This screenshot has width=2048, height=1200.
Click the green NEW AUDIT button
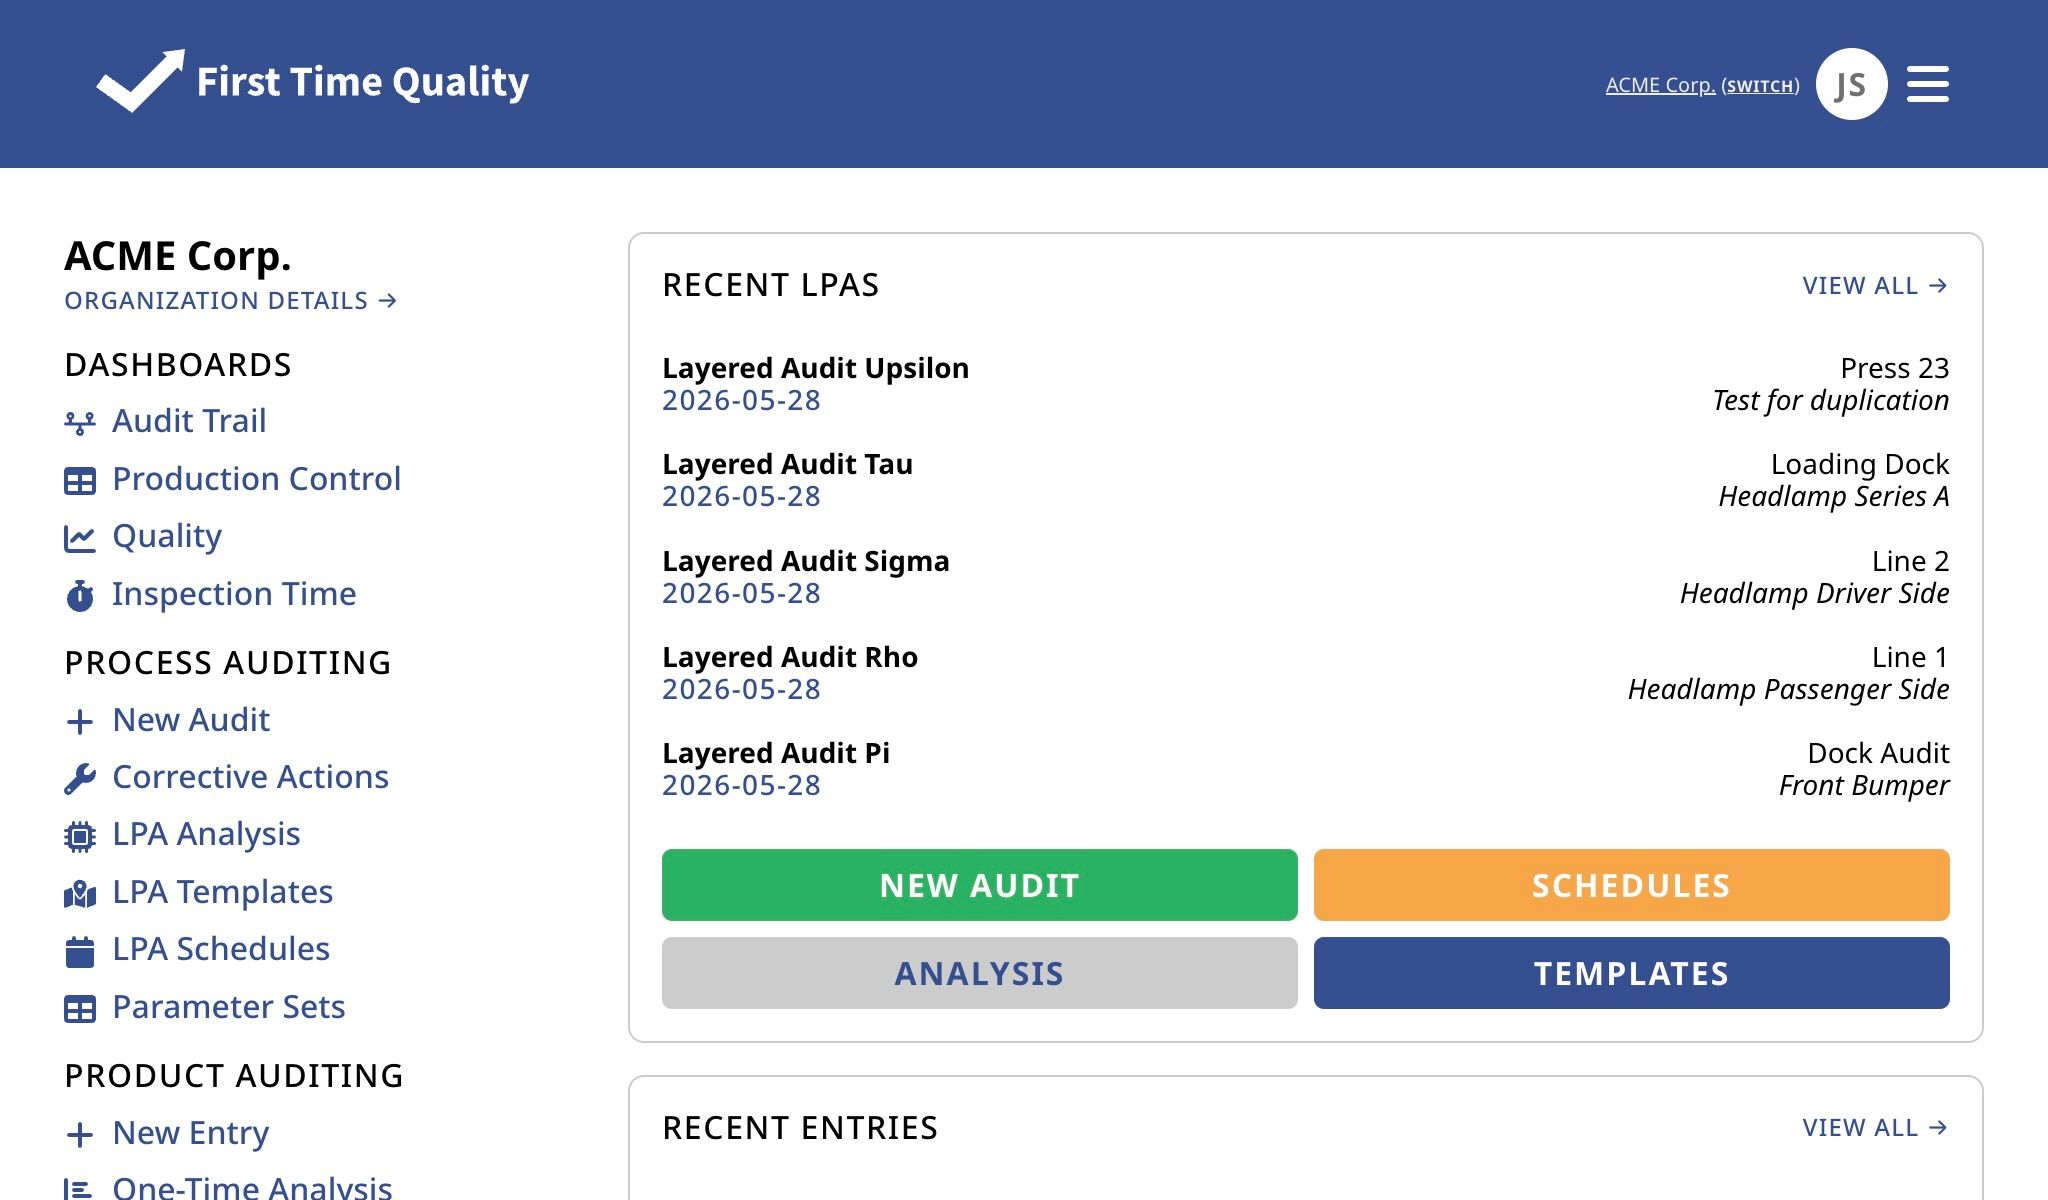coord(980,885)
